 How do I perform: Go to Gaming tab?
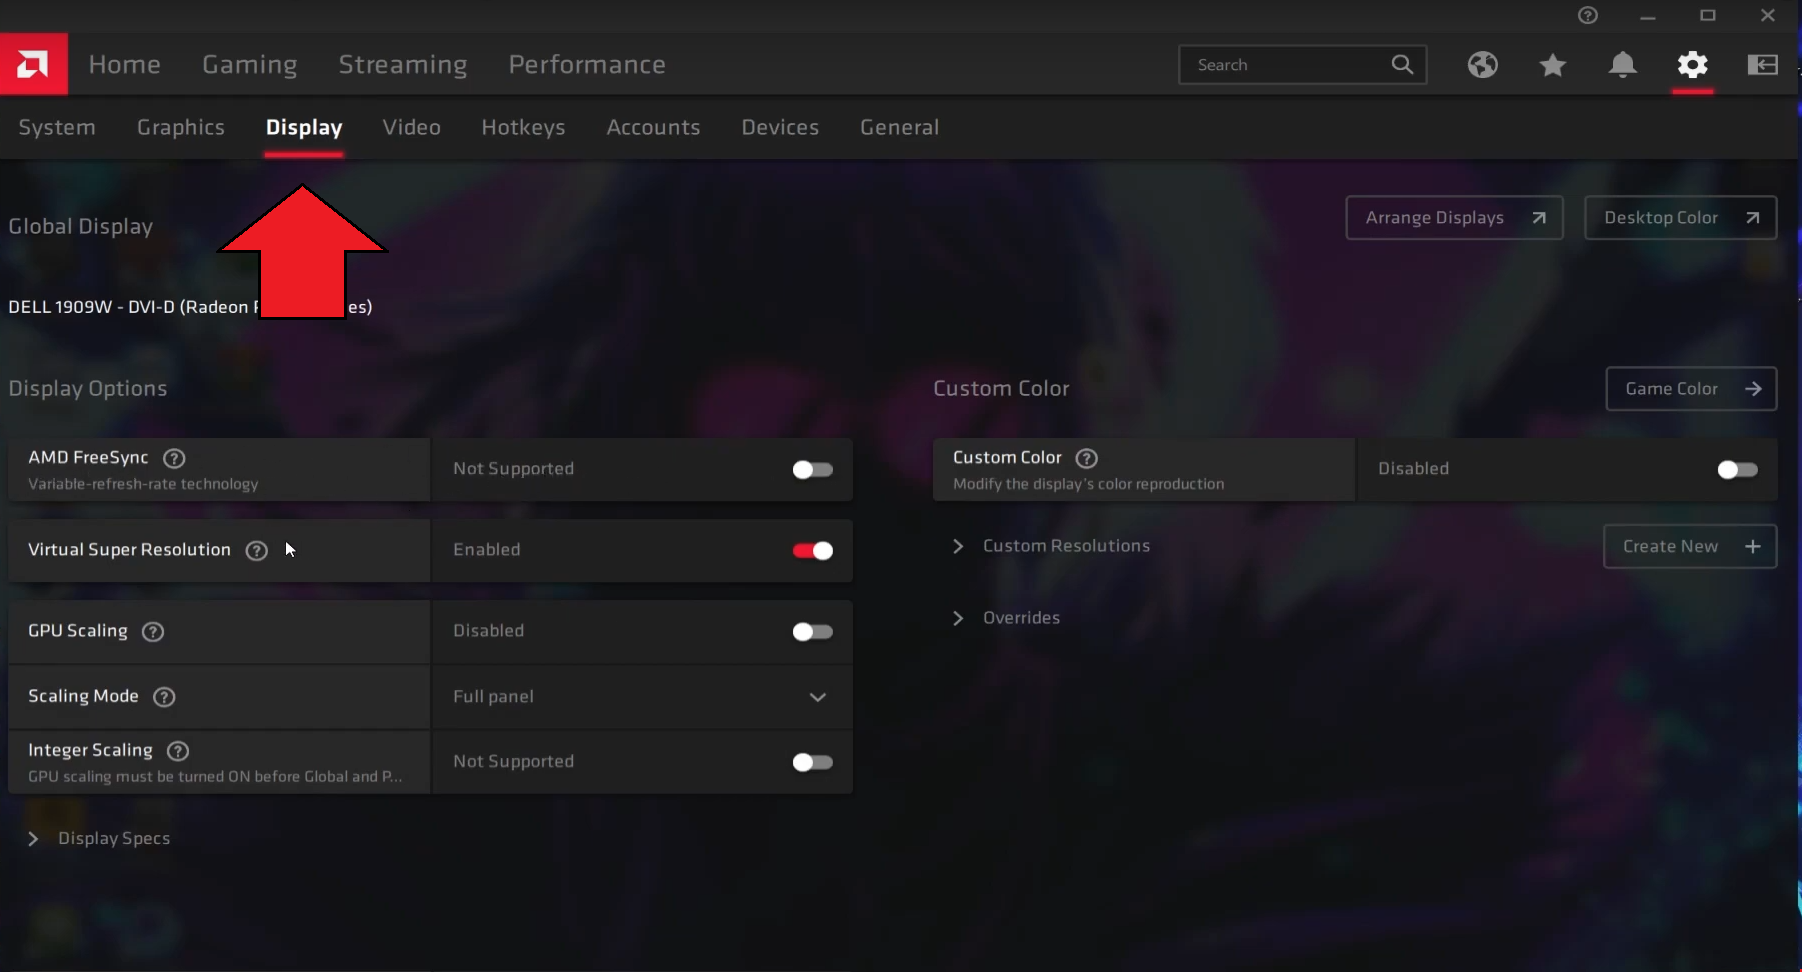click(250, 65)
